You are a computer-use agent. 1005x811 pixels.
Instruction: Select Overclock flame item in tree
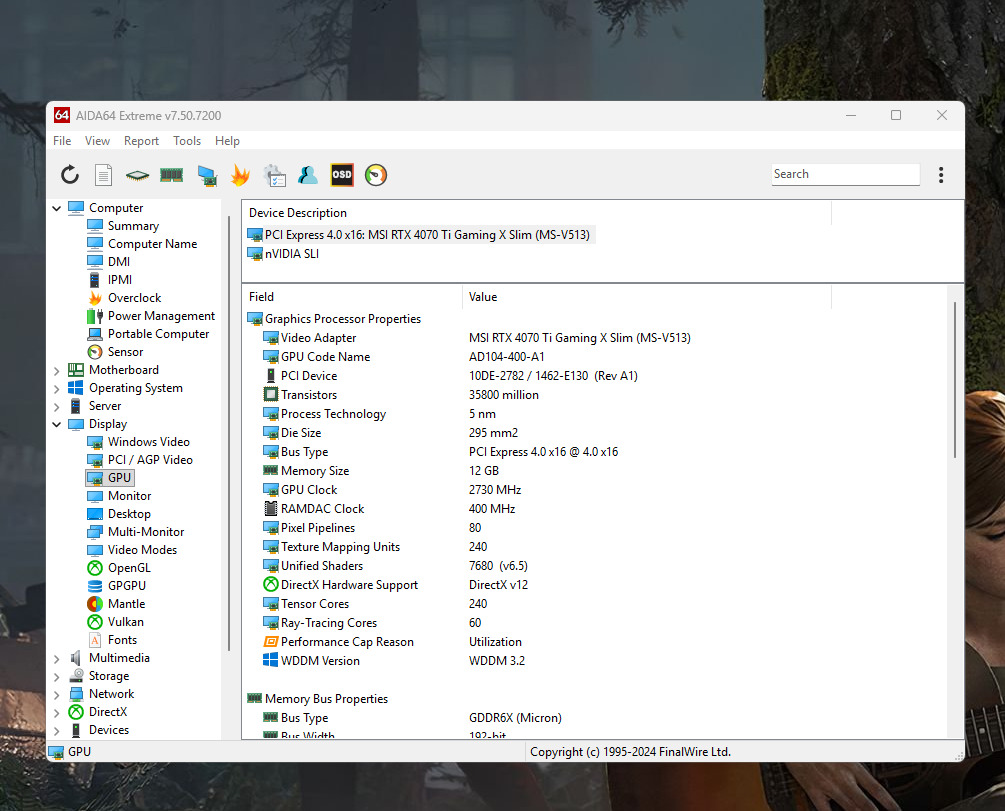[125, 297]
